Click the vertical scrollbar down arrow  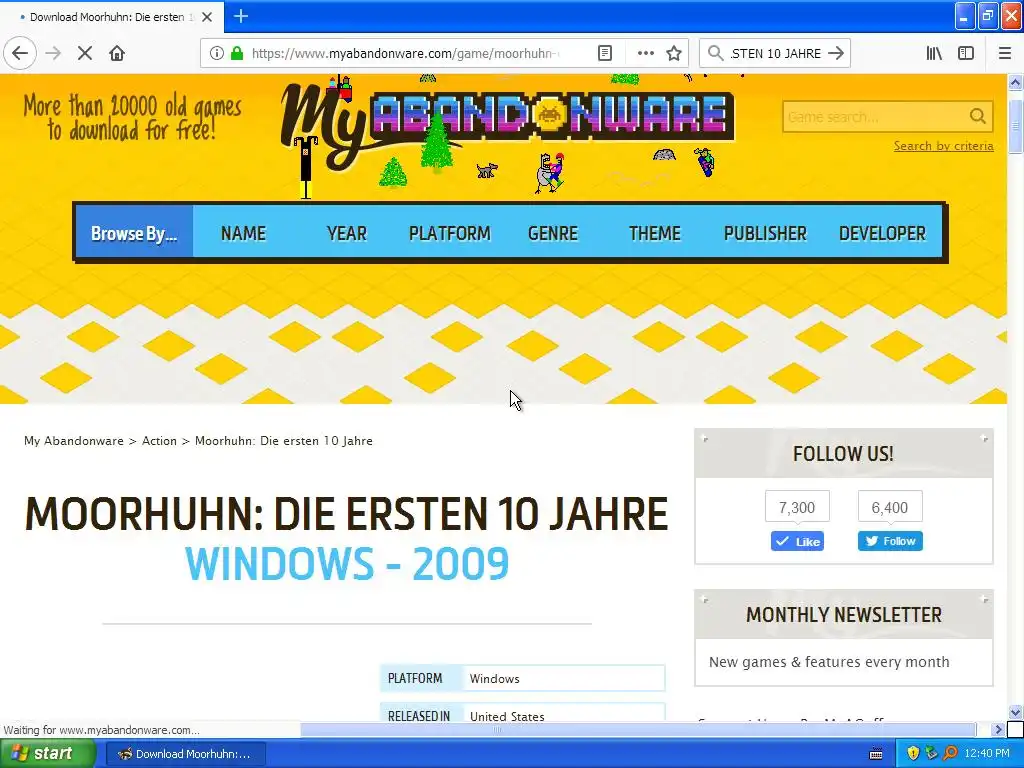tap(1015, 712)
